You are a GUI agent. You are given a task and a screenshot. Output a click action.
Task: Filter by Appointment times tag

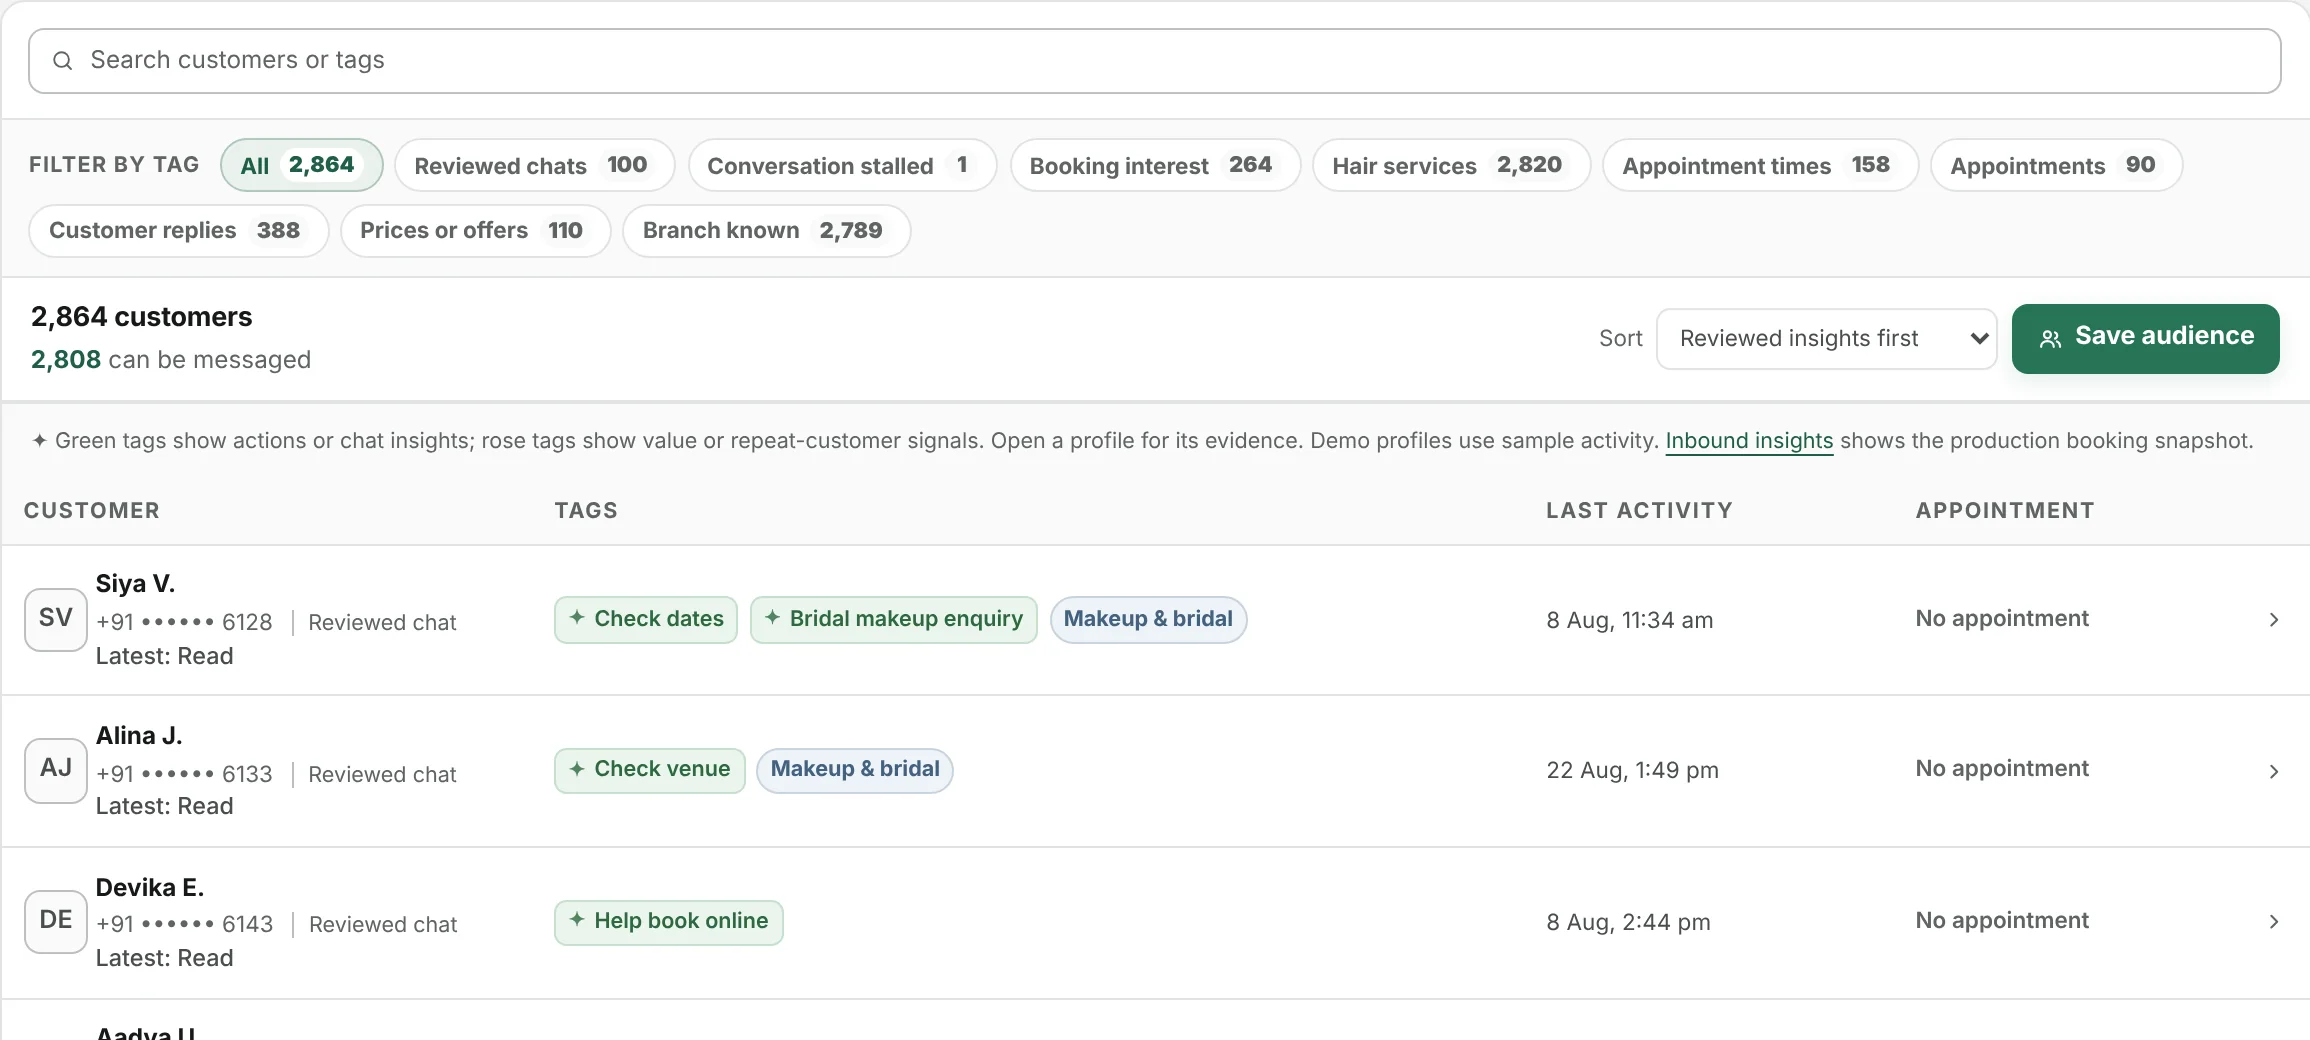click(x=1760, y=165)
